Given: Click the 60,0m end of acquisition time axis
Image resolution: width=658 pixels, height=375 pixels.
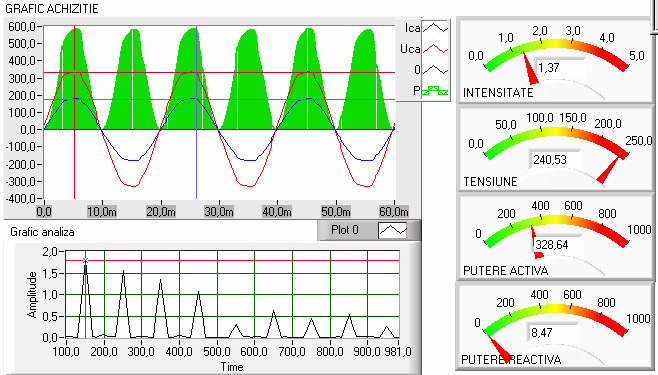Looking at the screenshot, I should (394, 211).
